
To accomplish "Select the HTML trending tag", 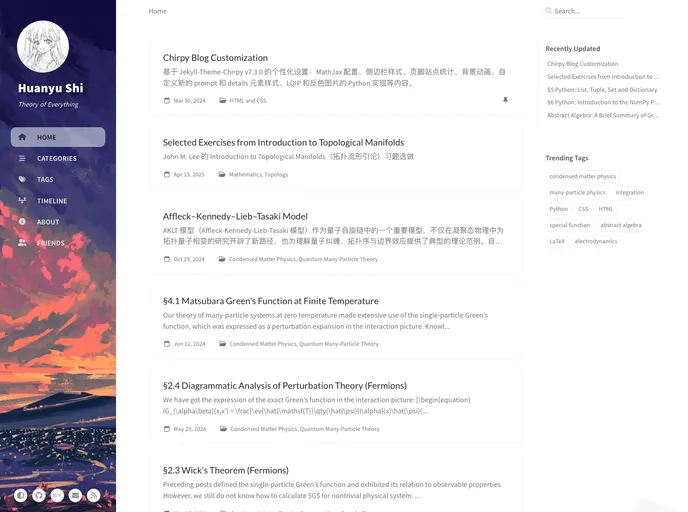I will pyautogui.click(x=606, y=209).
